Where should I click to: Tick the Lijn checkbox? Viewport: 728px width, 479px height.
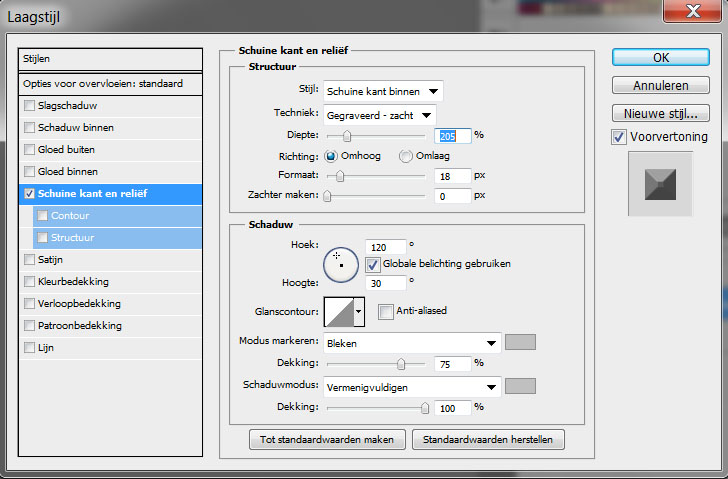click(x=29, y=348)
